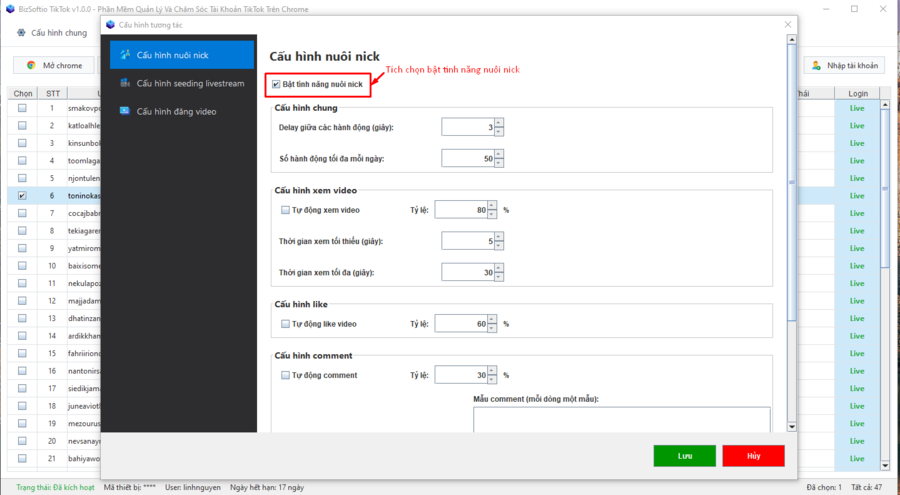Image resolution: width=900 pixels, height=495 pixels.
Task: Decrease Số hành động tối đa mỗi ngày
Action: coord(498,163)
